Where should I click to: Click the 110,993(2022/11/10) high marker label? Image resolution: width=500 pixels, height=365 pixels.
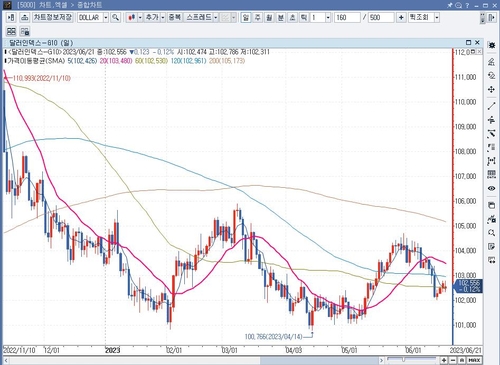(x=42, y=78)
